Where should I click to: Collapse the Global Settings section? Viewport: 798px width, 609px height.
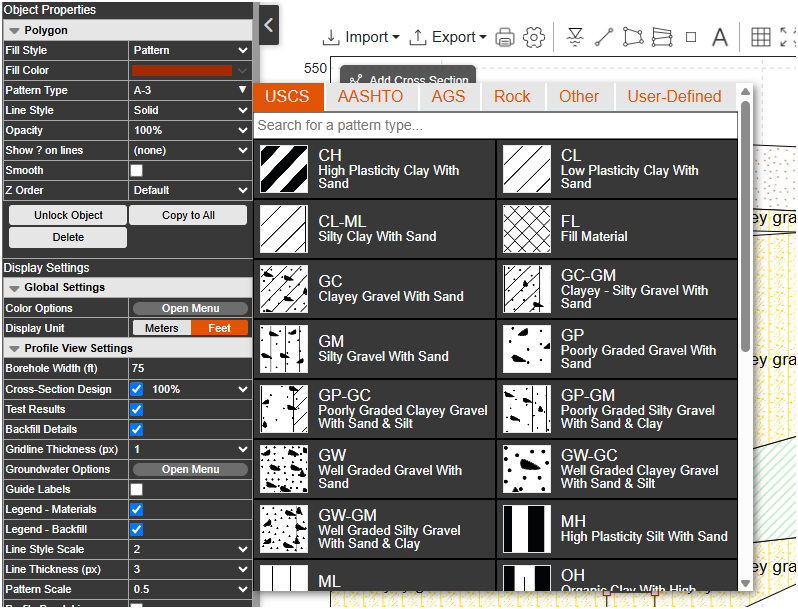[14, 288]
